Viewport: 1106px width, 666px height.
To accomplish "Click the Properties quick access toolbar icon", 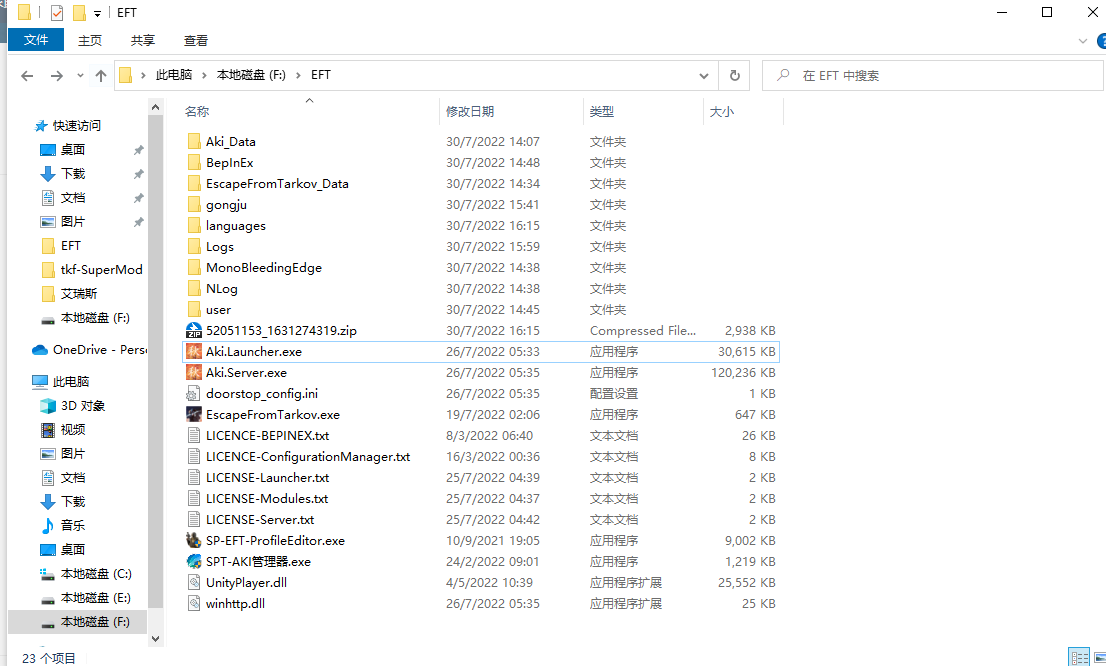I will [x=57, y=13].
